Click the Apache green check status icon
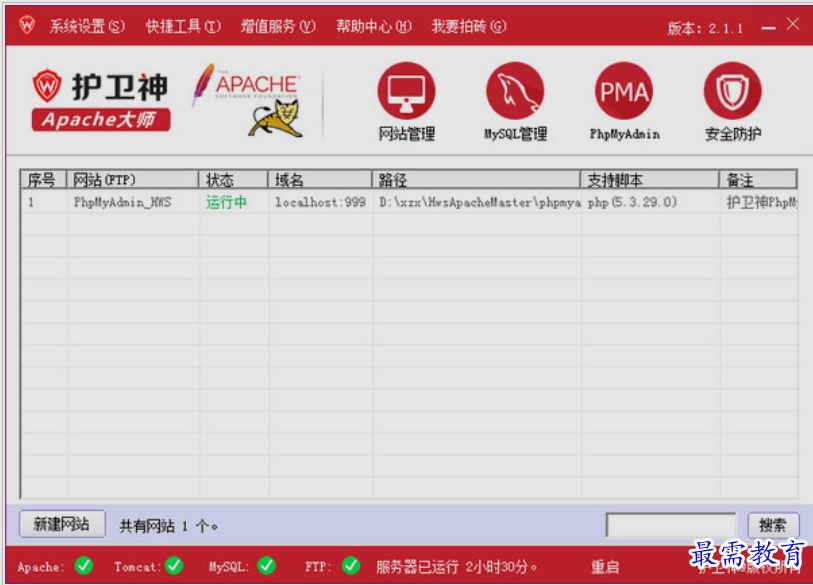 [x=83, y=565]
